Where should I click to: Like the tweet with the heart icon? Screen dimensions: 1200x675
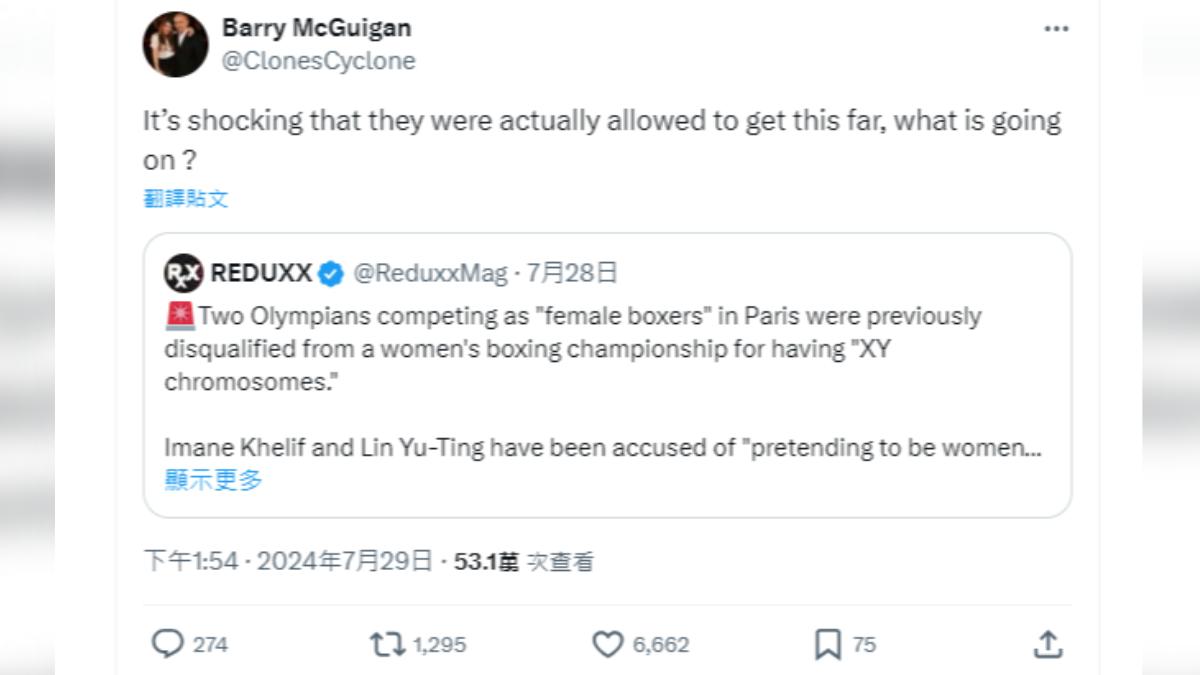point(608,645)
